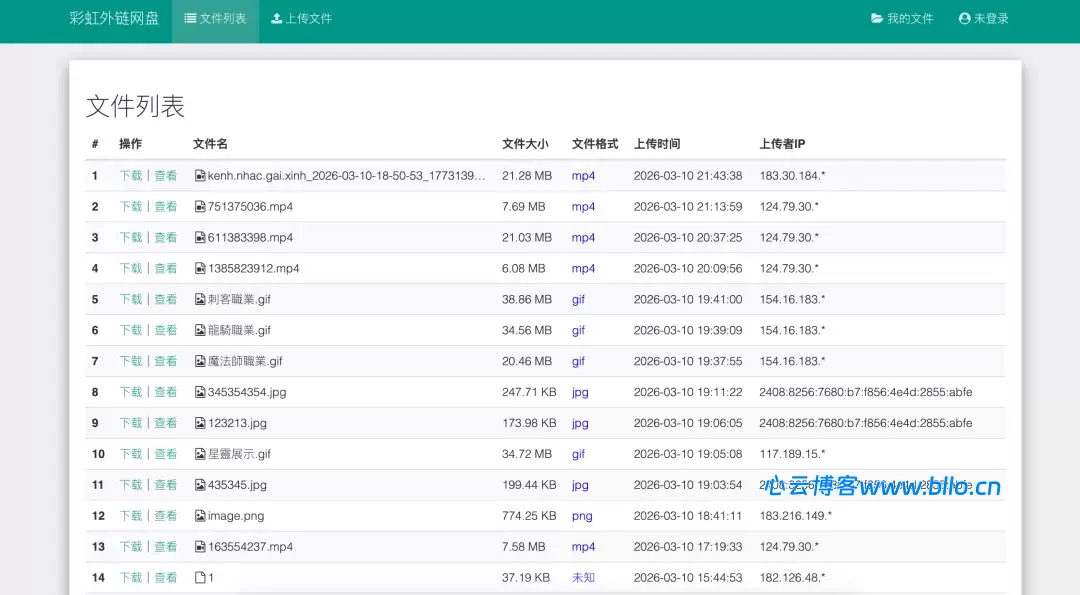Viewport: 1080px width, 595px height.
Task: Download 611383398.mp4 via its 下载 link
Action: (x=131, y=237)
